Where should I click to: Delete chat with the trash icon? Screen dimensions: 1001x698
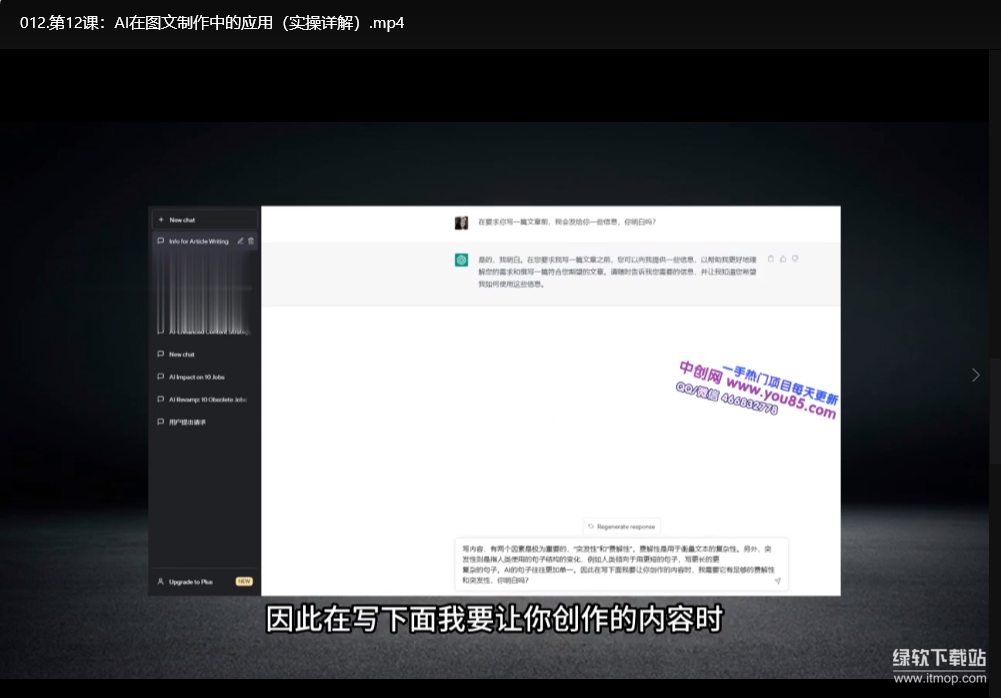click(x=251, y=241)
